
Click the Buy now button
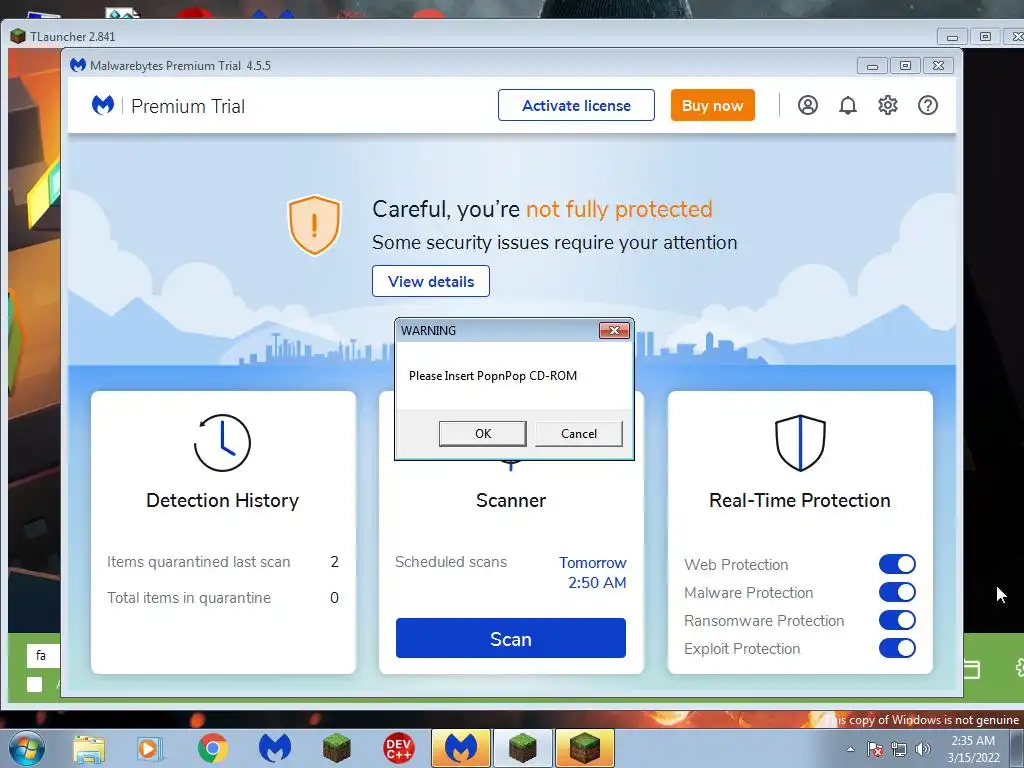(712, 105)
